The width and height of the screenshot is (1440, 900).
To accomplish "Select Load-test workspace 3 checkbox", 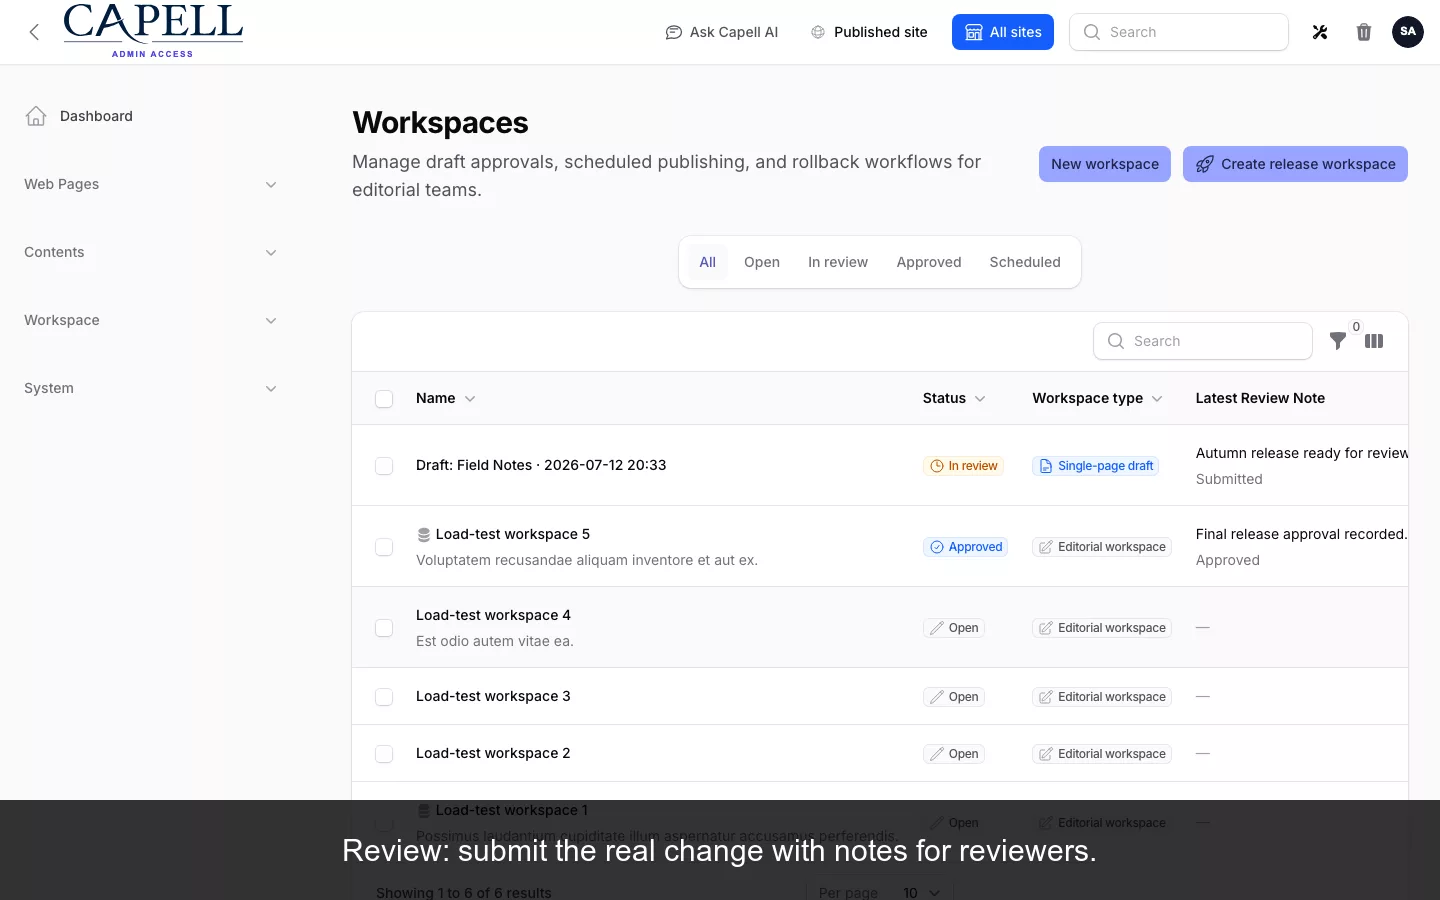I will coord(384,697).
